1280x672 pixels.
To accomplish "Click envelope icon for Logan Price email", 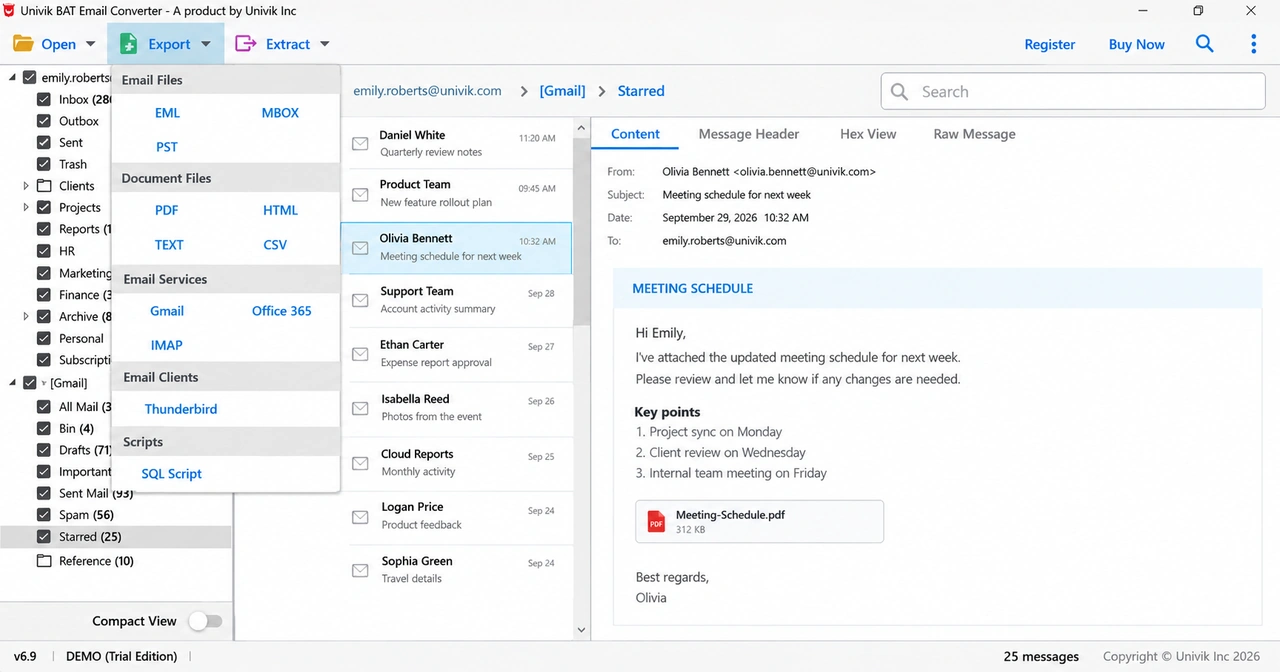I will coord(360,516).
